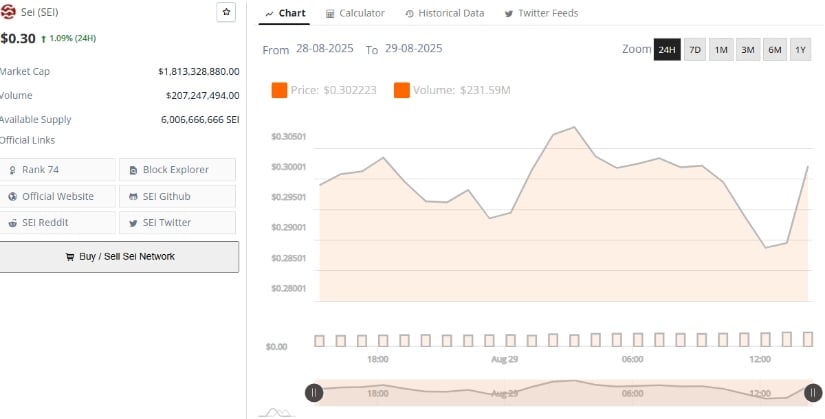Open the SEI Reddit link
The image size is (825, 419).
(57, 223)
